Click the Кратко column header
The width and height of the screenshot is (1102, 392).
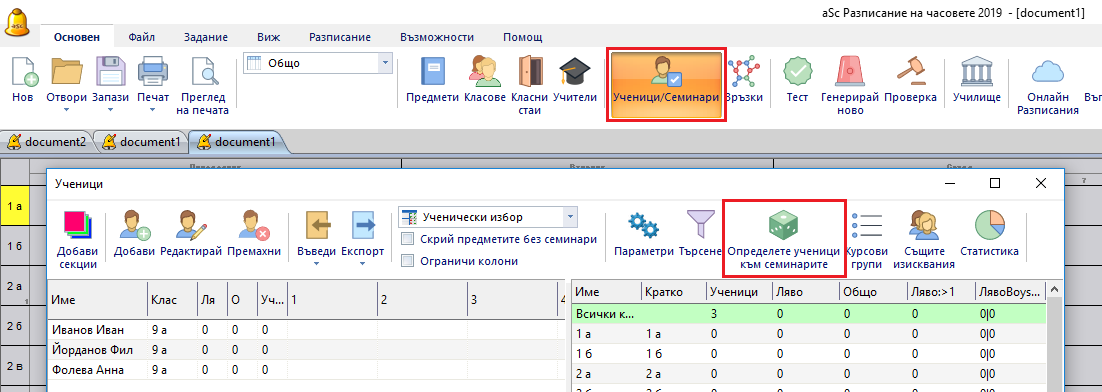tap(673, 291)
